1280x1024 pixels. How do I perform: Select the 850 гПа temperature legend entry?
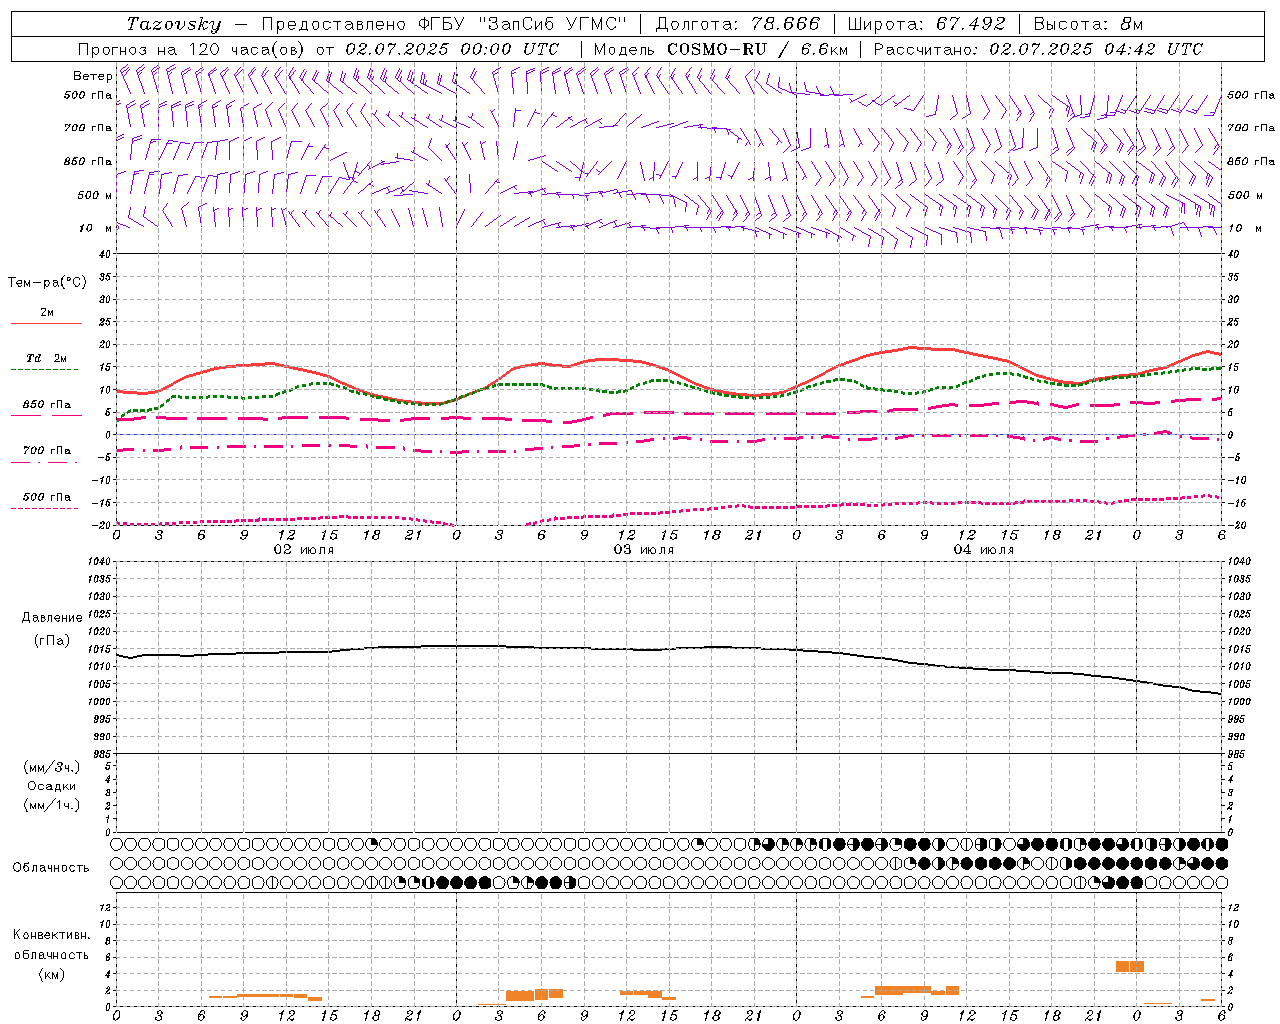click(47, 405)
